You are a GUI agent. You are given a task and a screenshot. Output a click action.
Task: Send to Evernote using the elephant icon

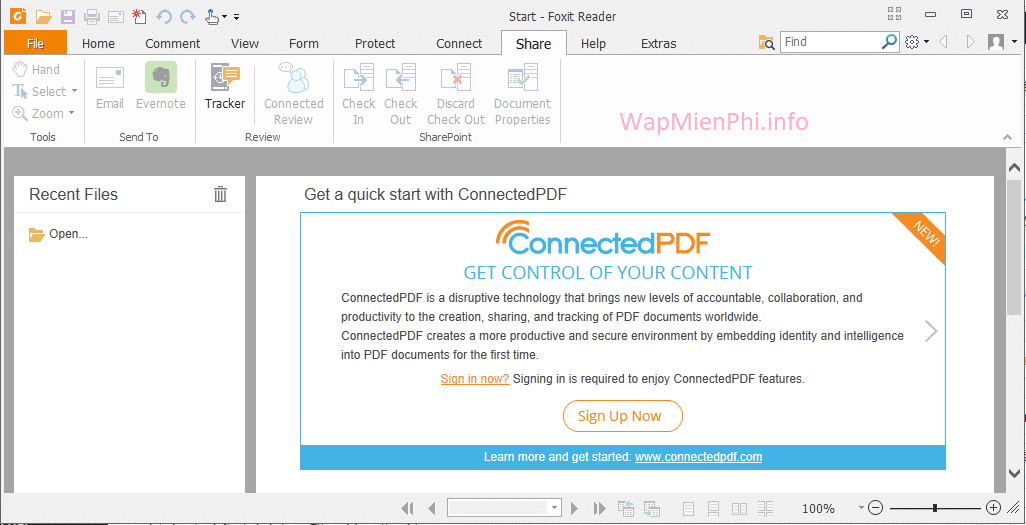point(160,87)
